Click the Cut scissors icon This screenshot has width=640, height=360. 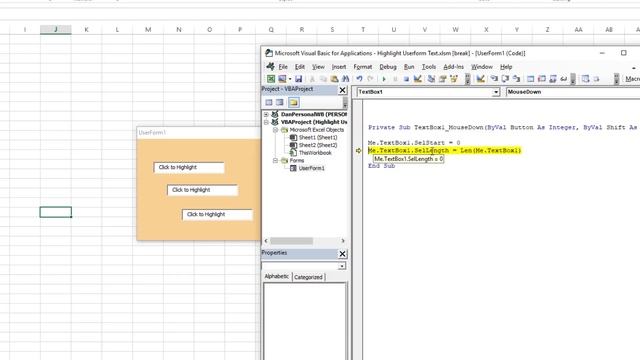pos(312,79)
